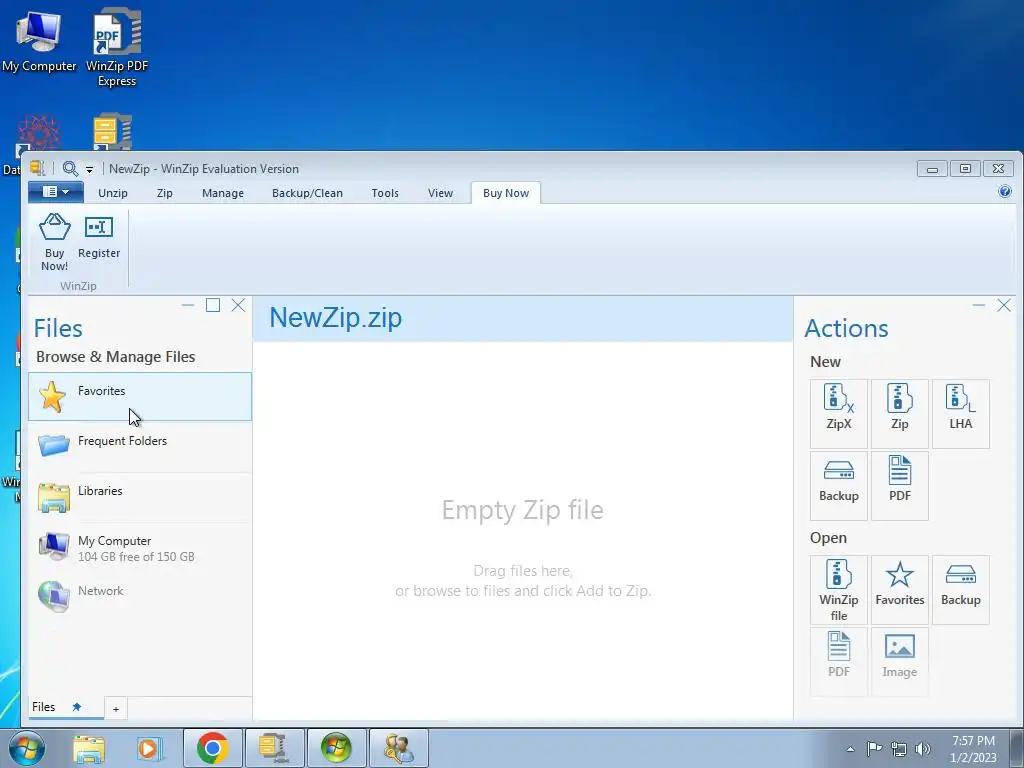Open Windows Media Player from taskbar
This screenshot has height=768, width=1024.
(x=148, y=748)
